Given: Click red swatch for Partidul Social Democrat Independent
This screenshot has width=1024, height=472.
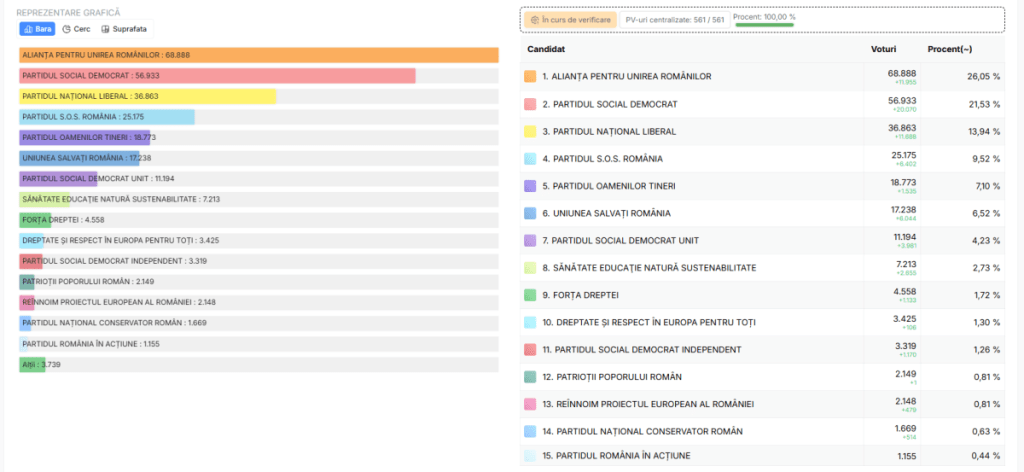Looking at the screenshot, I should pyautogui.click(x=530, y=349).
